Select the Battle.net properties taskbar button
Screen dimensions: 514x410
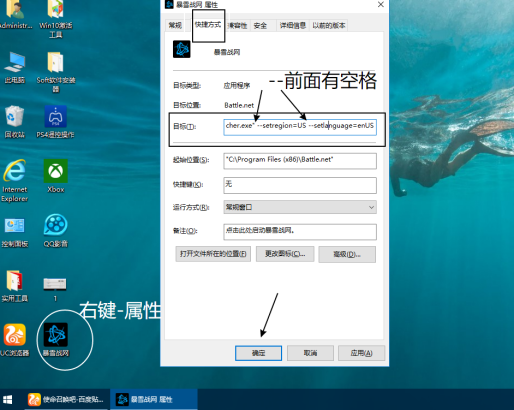pos(154,399)
